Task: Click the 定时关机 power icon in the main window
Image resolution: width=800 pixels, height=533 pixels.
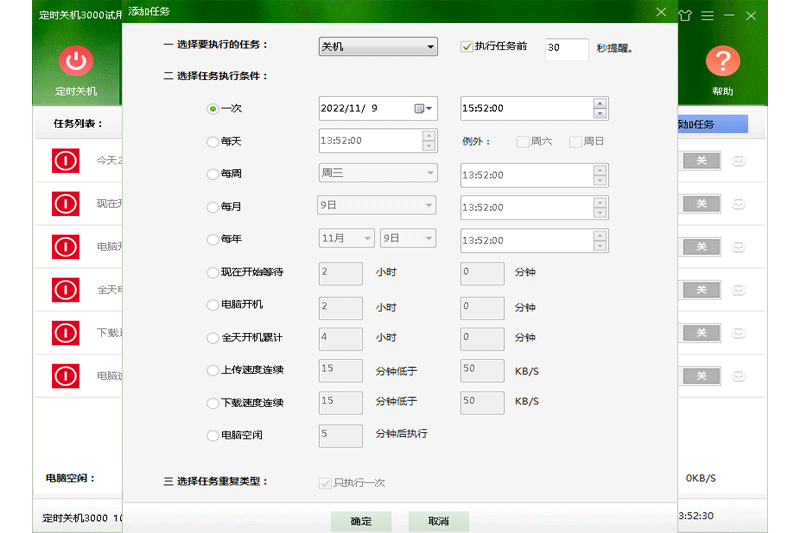Action: point(76,61)
